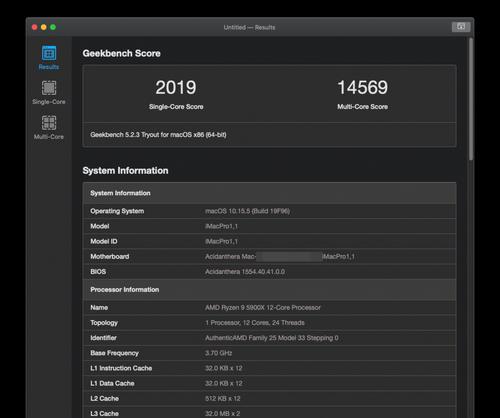Click the System Information section heading
This screenshot has height=418, width=500.
pos(125,171)
